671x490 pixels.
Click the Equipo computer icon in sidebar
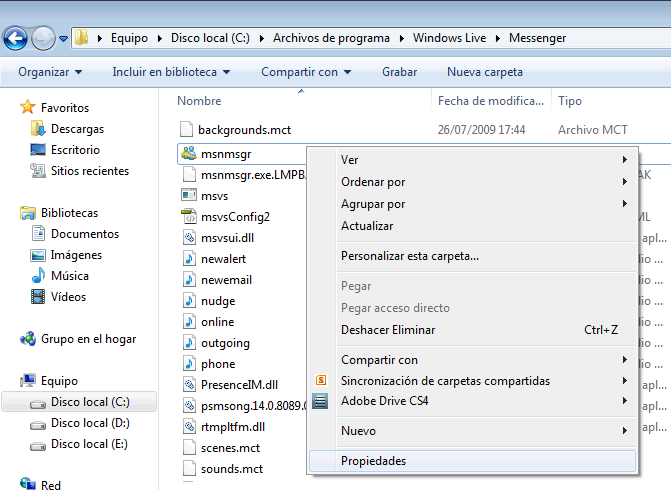pyautogui.click(x=28, y=380)
